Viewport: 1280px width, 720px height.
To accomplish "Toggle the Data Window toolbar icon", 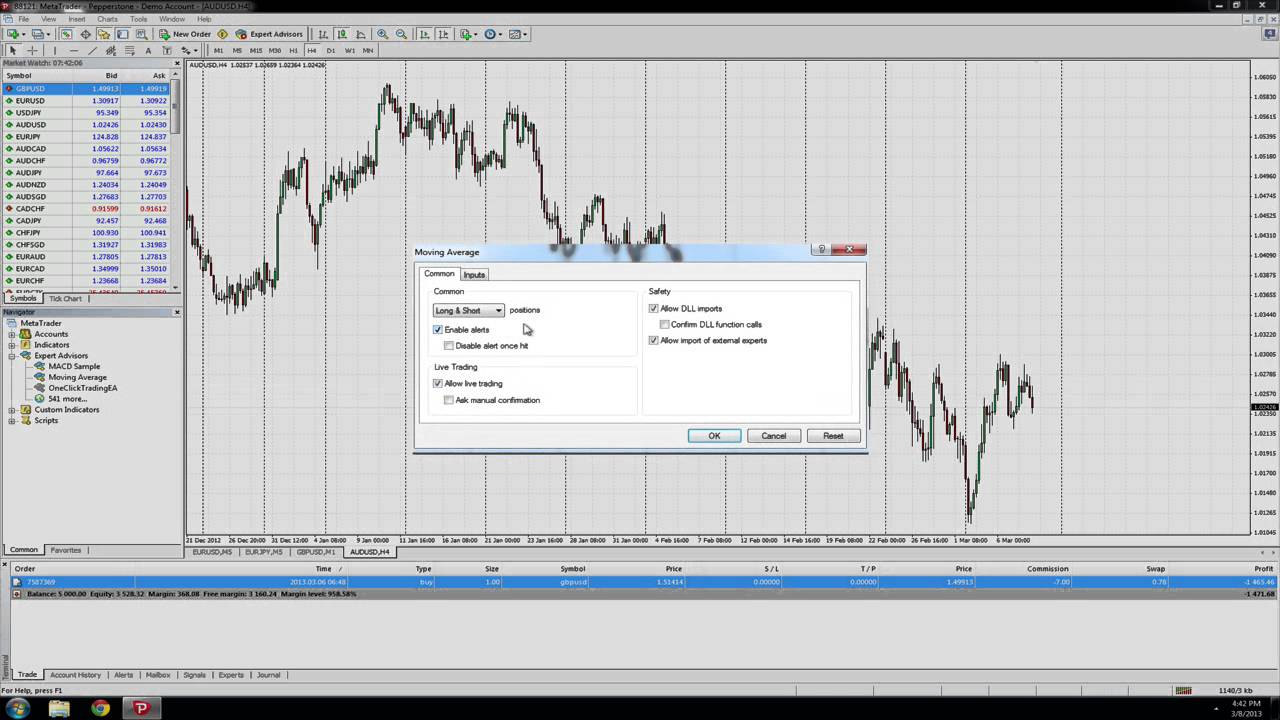I will (85, 34).
